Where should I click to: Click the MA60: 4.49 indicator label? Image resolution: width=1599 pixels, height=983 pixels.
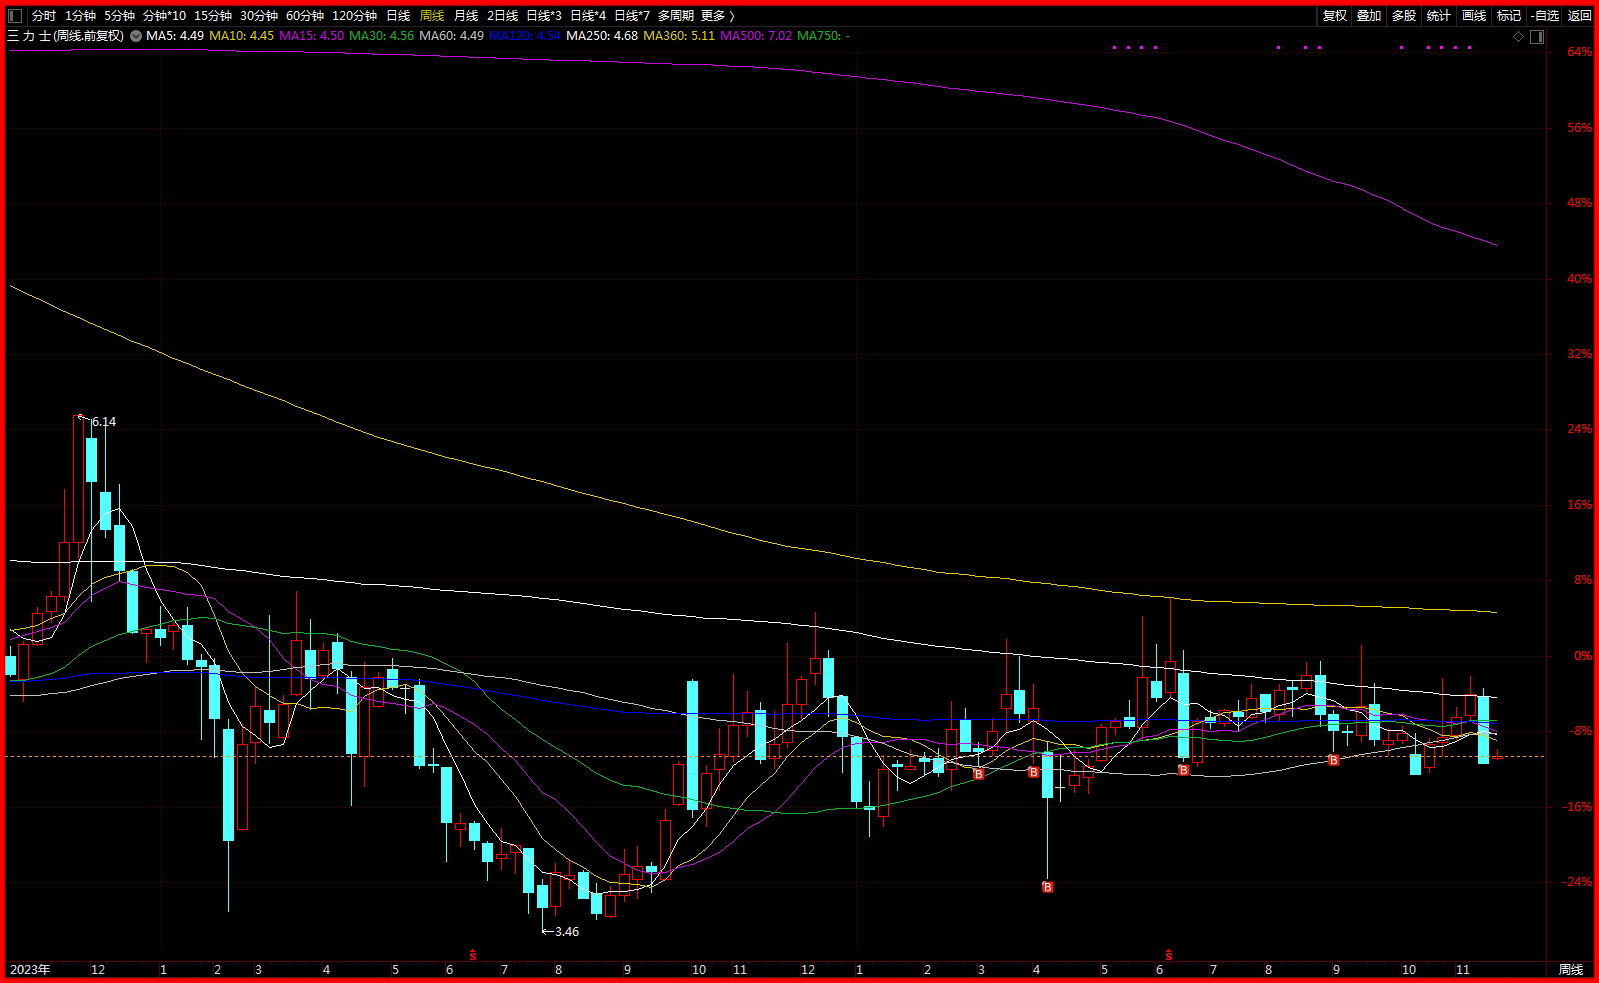coord(451,36)
